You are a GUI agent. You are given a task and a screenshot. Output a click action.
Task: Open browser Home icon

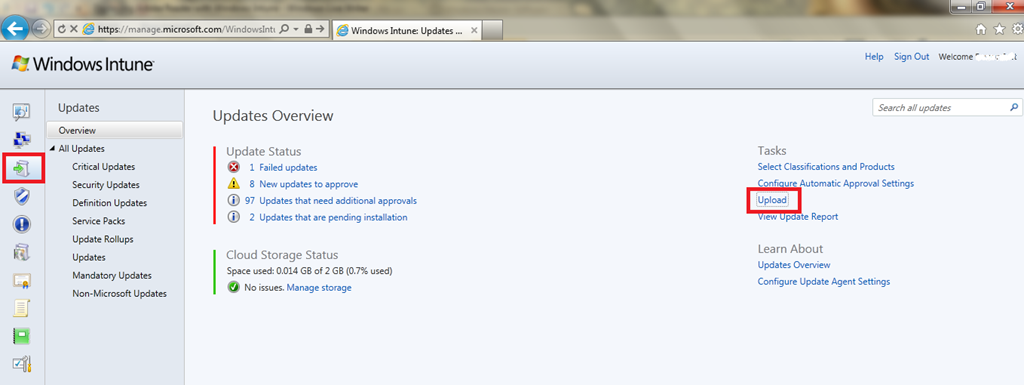click(981, 29)
